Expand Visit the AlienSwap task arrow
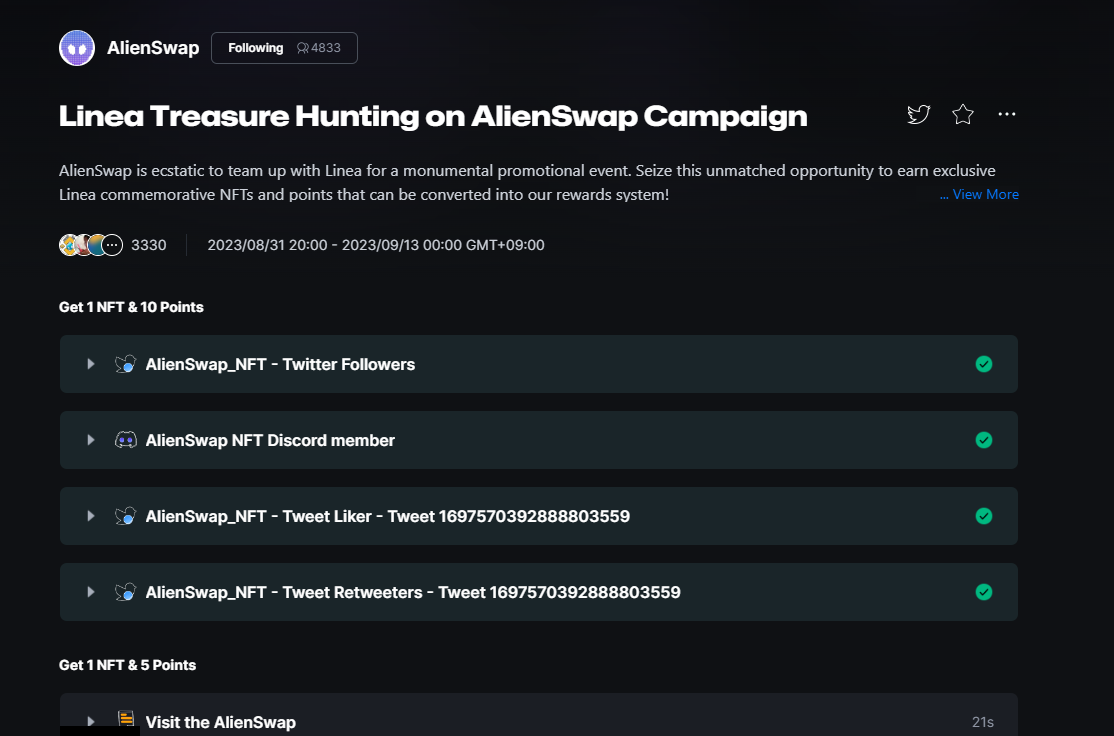 tap(91, 722)
